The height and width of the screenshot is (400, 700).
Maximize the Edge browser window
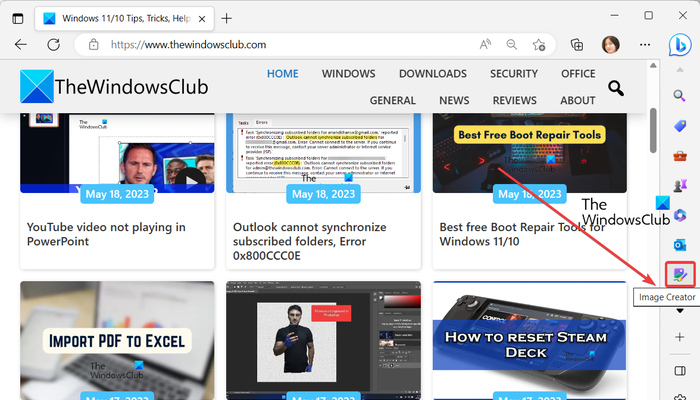(648, 16)
